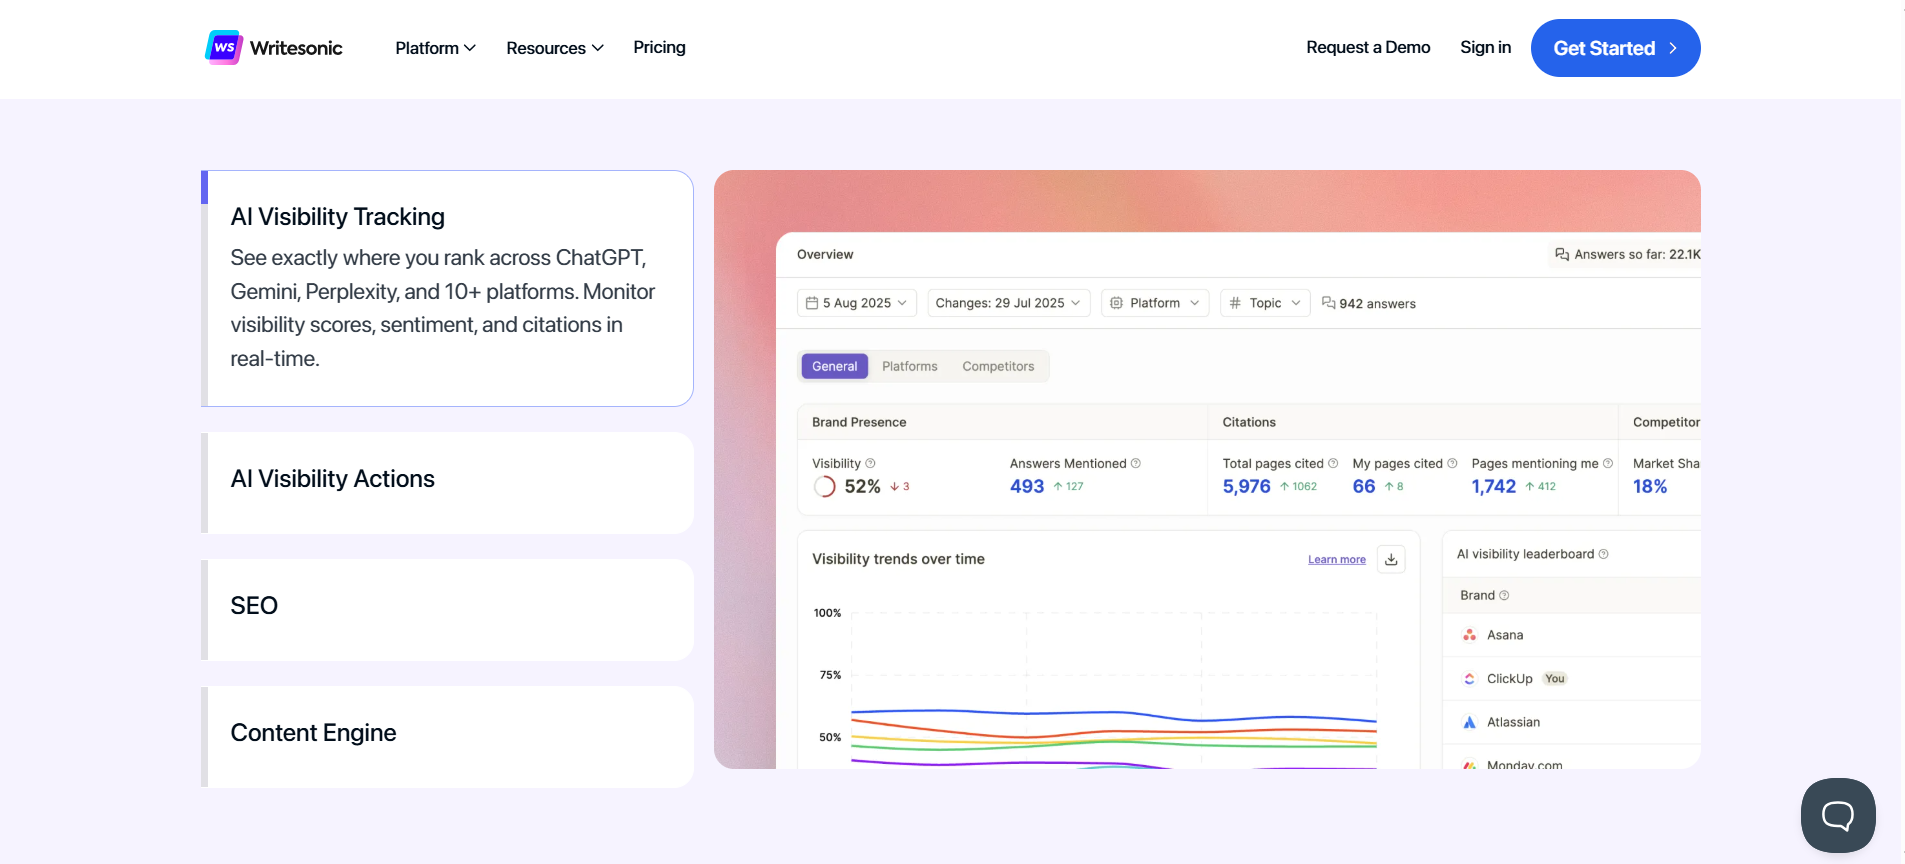Image resolution: width=1905 pixels, height=864 pixels.
Task: Open the chat support widget
Action: pyautogui.click(x=1838, y=815)
